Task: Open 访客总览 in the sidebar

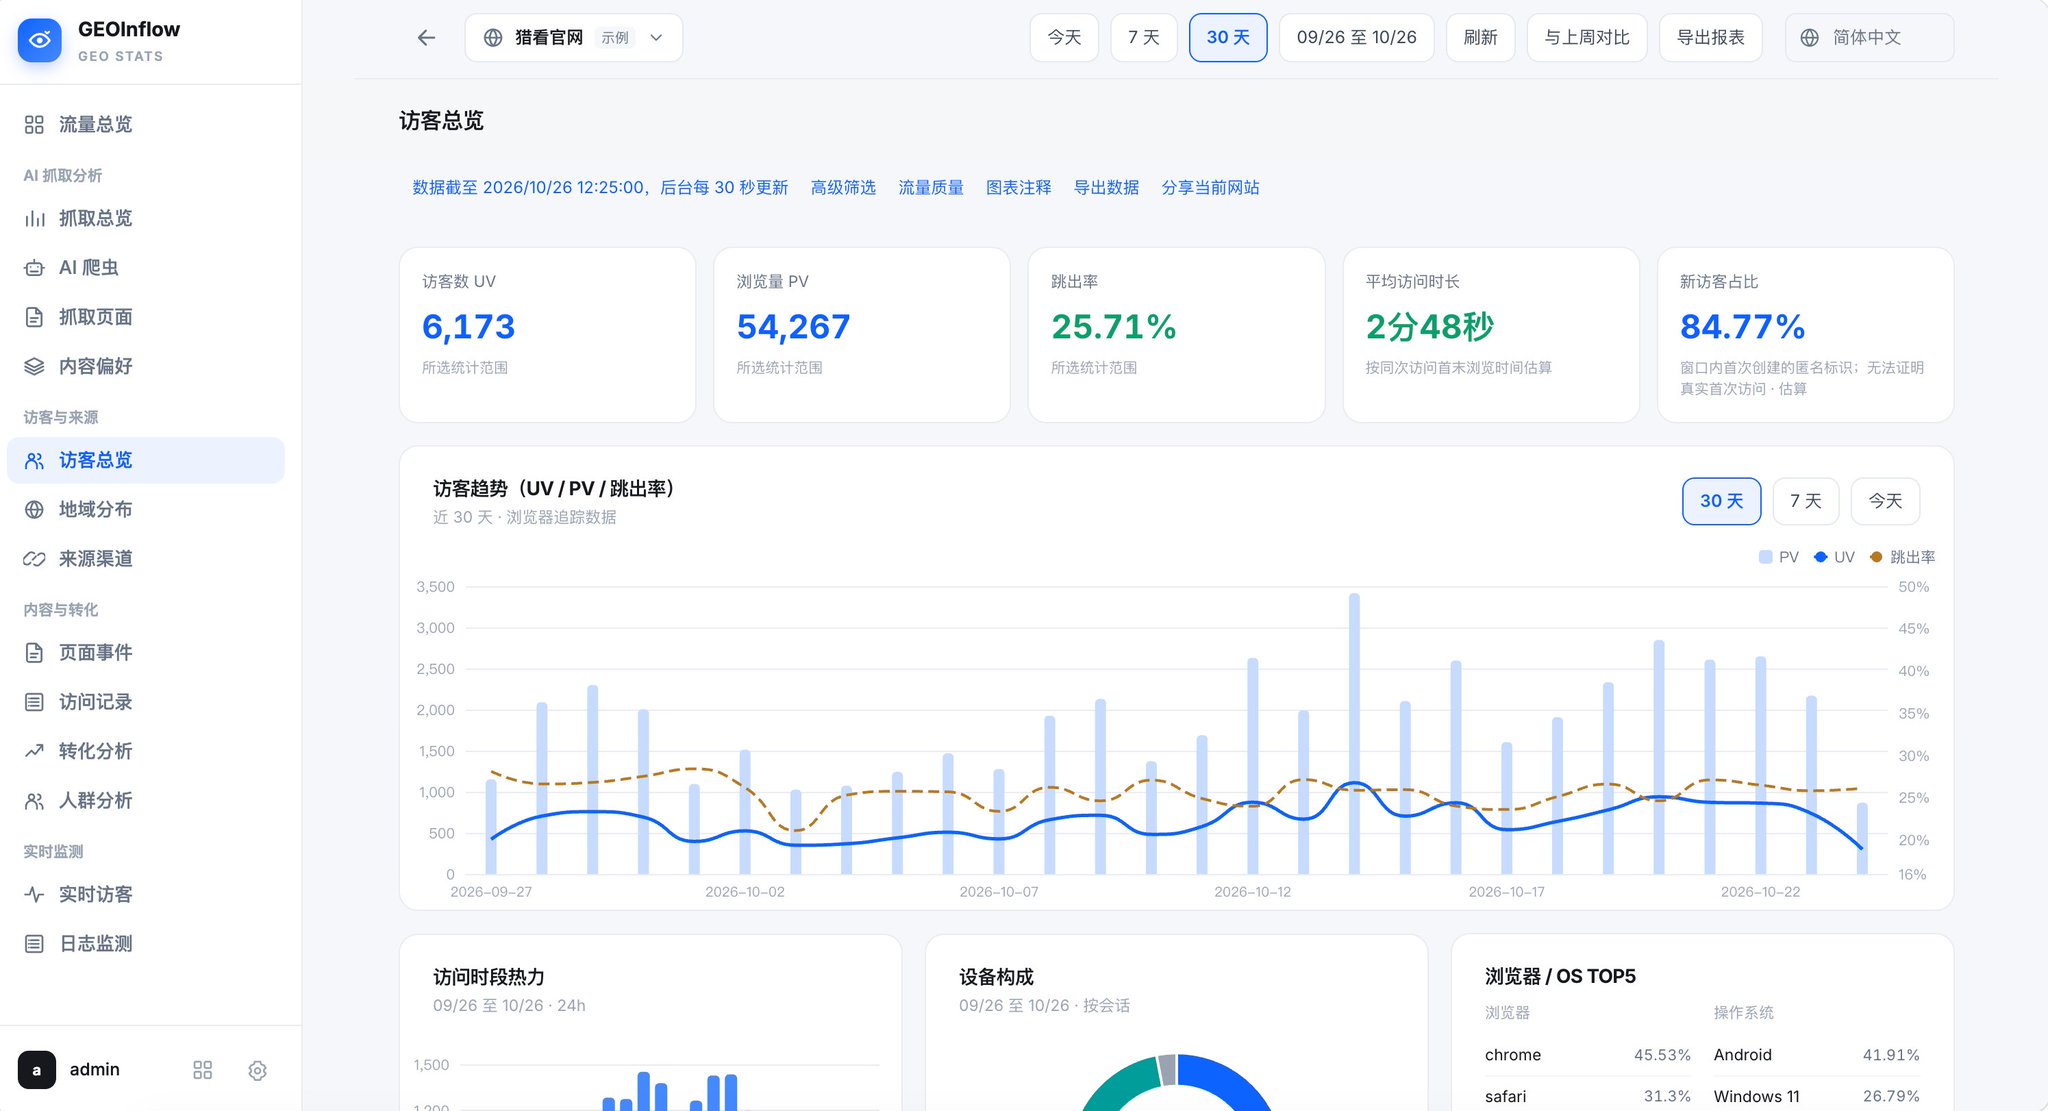Action: click(x=146, y=460)
